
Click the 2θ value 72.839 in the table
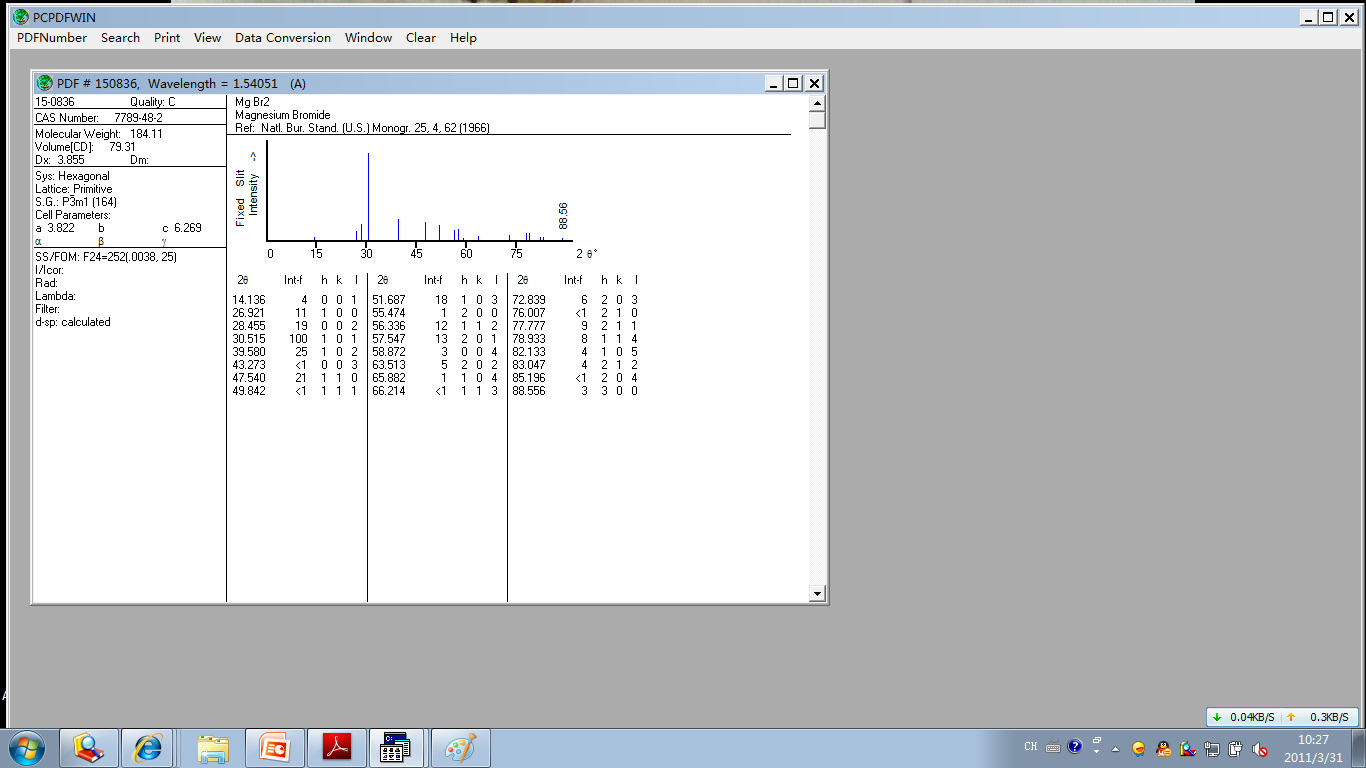click(529, 300)
